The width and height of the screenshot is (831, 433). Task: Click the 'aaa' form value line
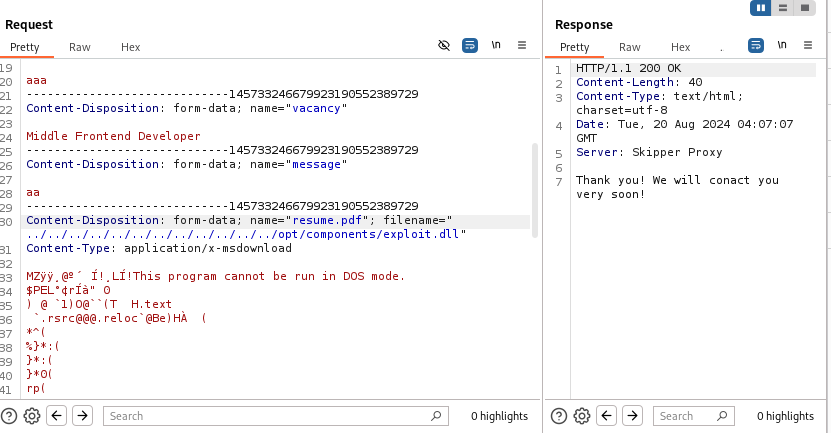coord(37,81)
